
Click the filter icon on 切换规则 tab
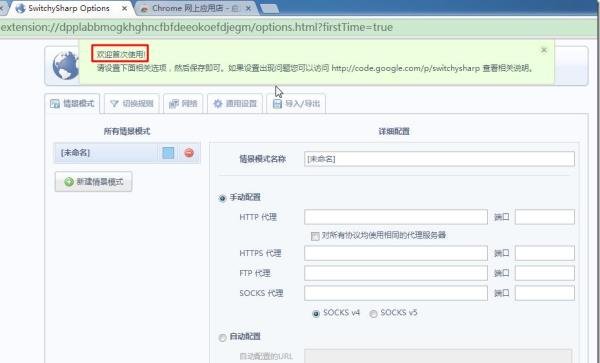point(114,104)
